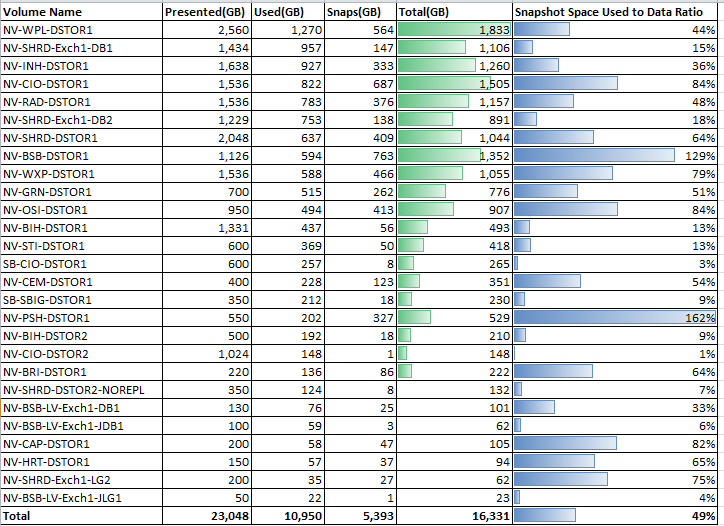Click the used value 437 cell
The image size is (724, 526).
(x=288, y=228)
